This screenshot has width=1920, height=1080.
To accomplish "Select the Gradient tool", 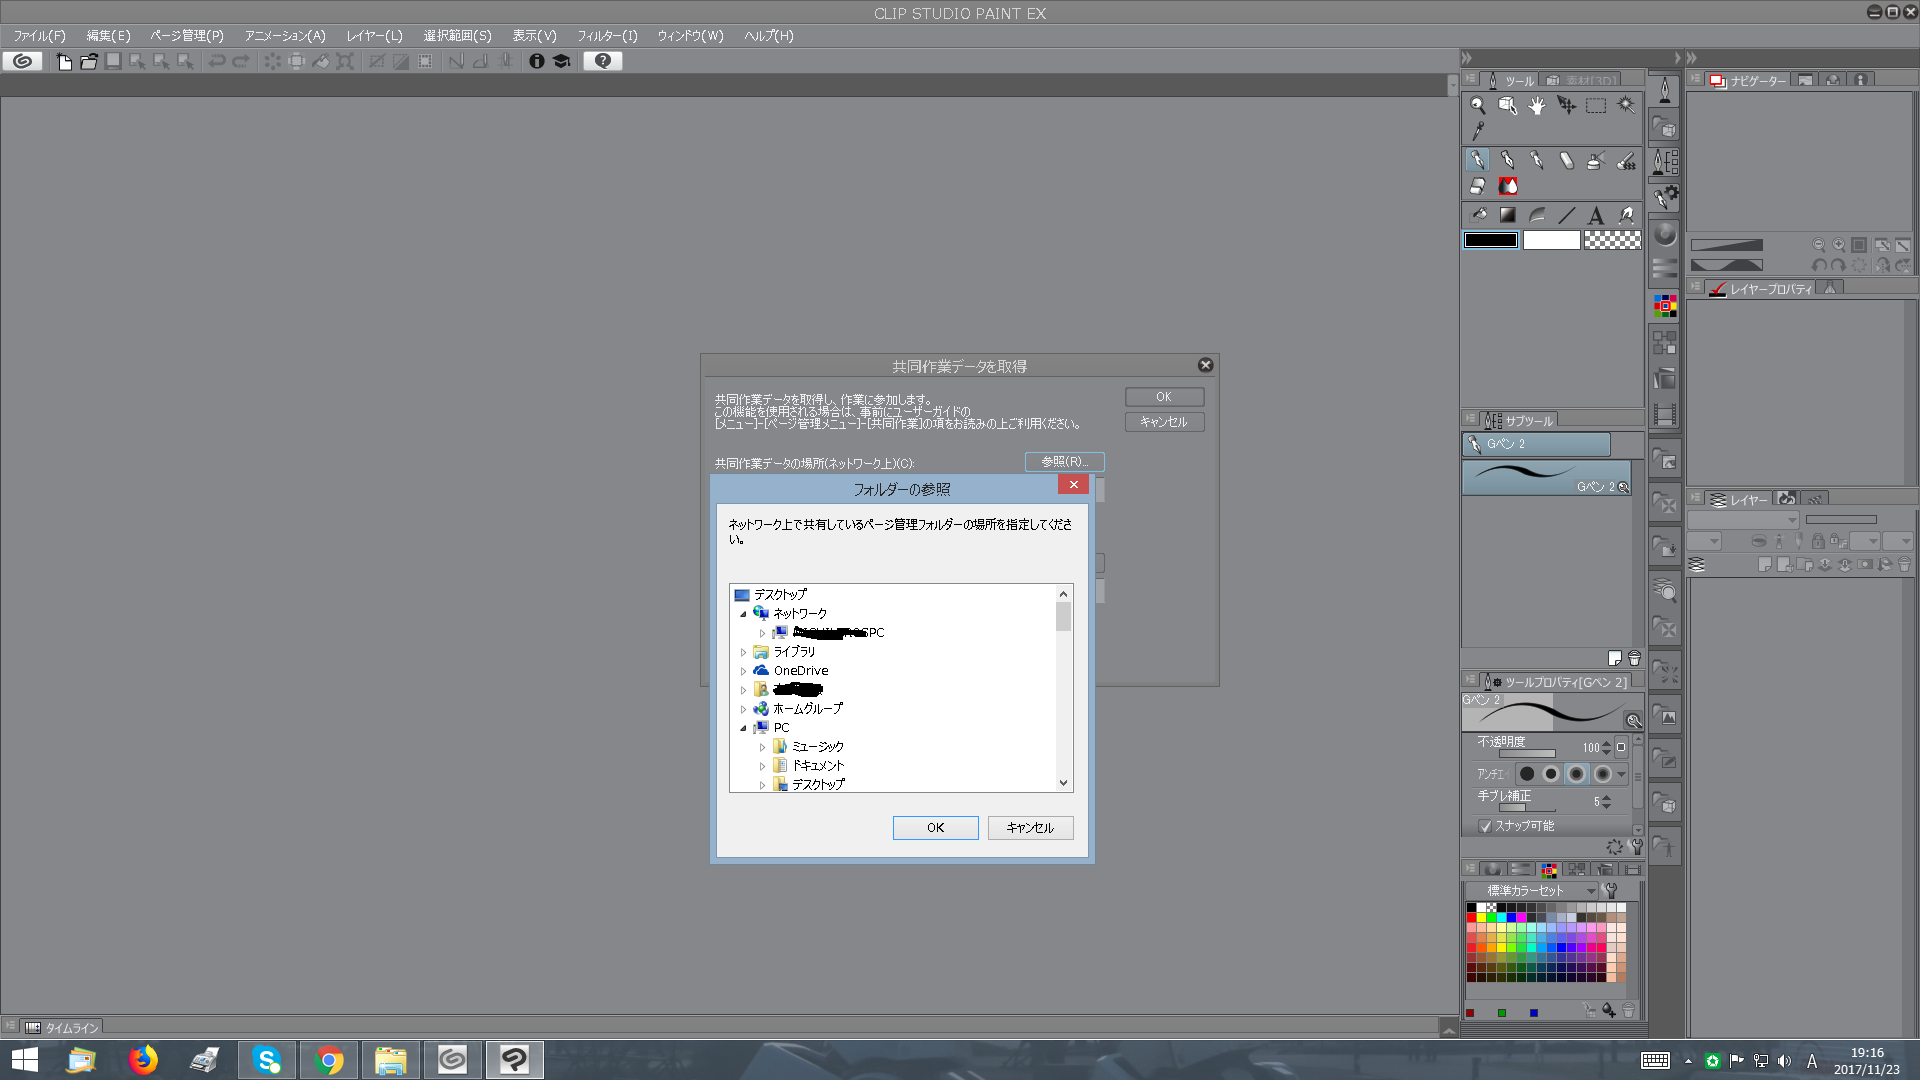I will tap(1507, 215).
